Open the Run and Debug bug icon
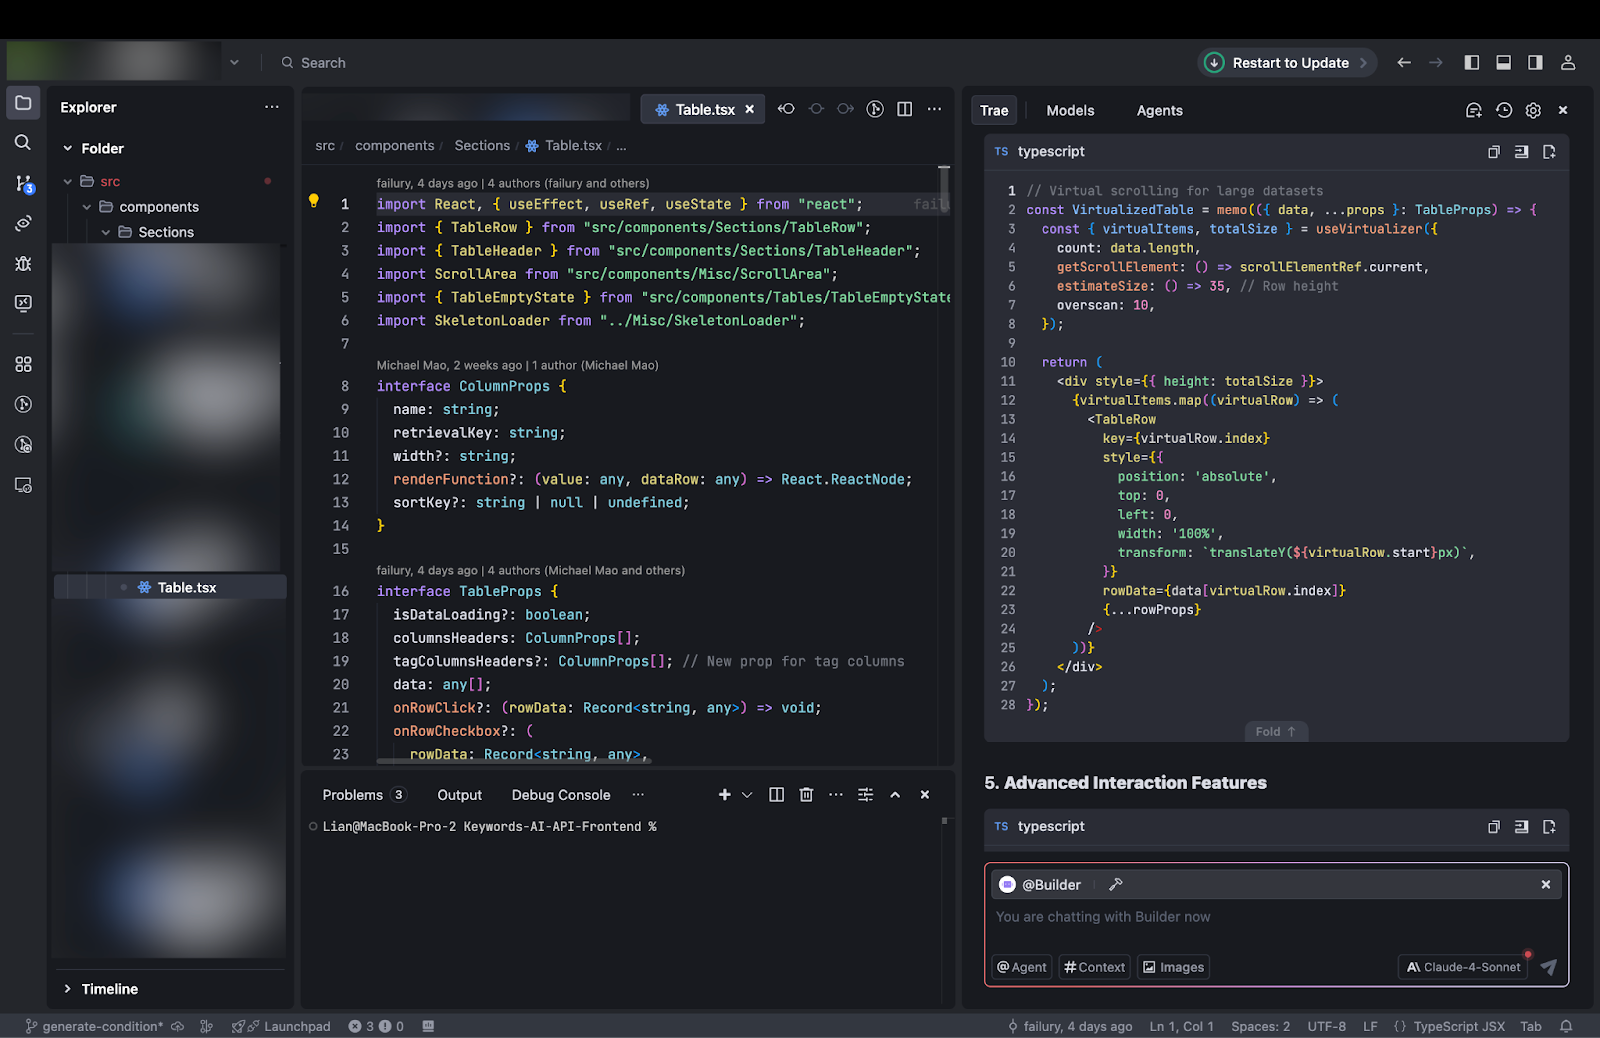Viewport: 1600px width, 1038px height. pos(23,263)
